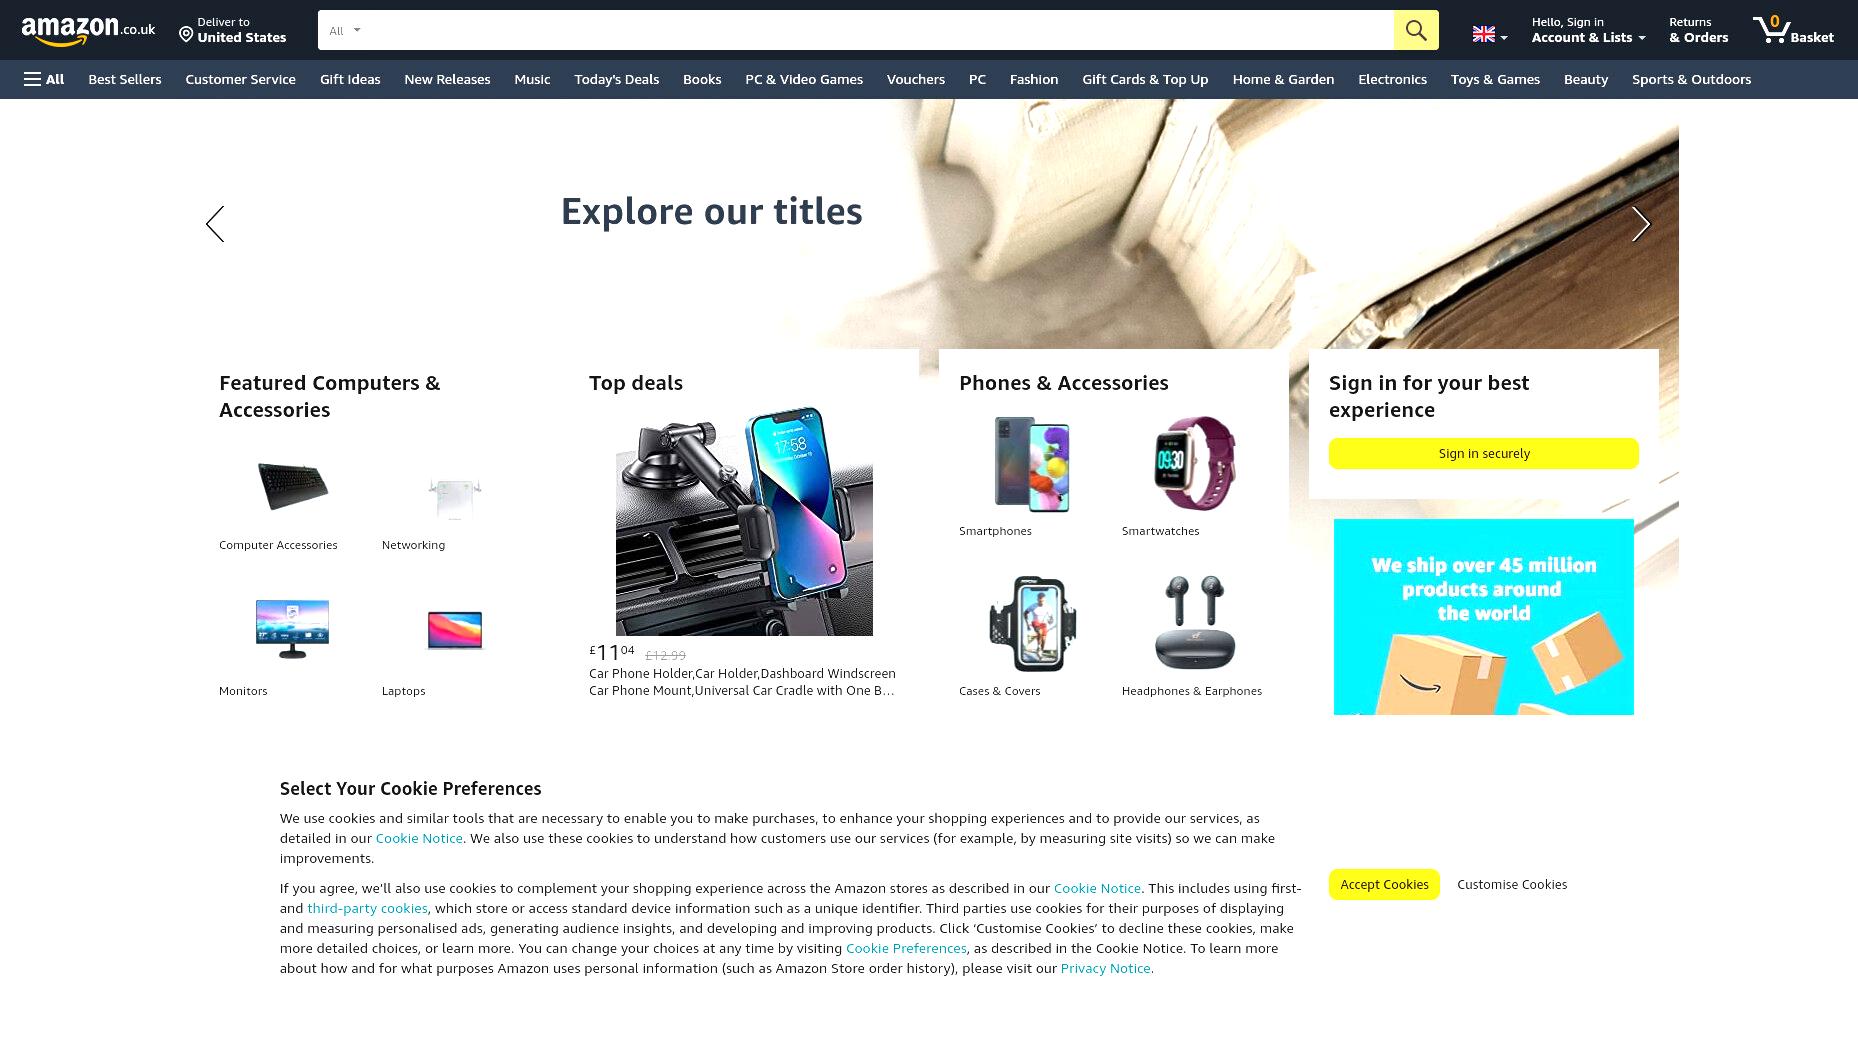Click the Accept Cookies button
Screen dimensions: 1858x1053
point(1384,884)
